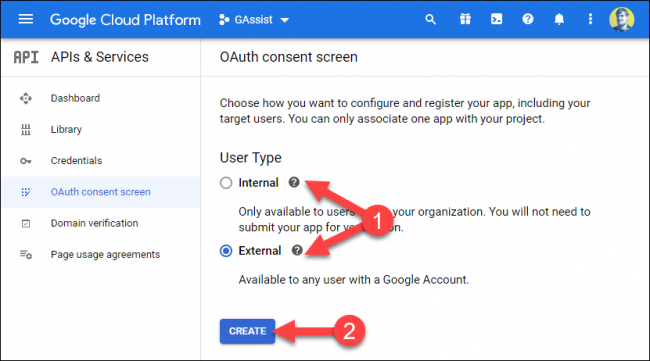Show help for Internal user type
The height and width of the screenshot is (361, 650).
(x=294, y=182)
